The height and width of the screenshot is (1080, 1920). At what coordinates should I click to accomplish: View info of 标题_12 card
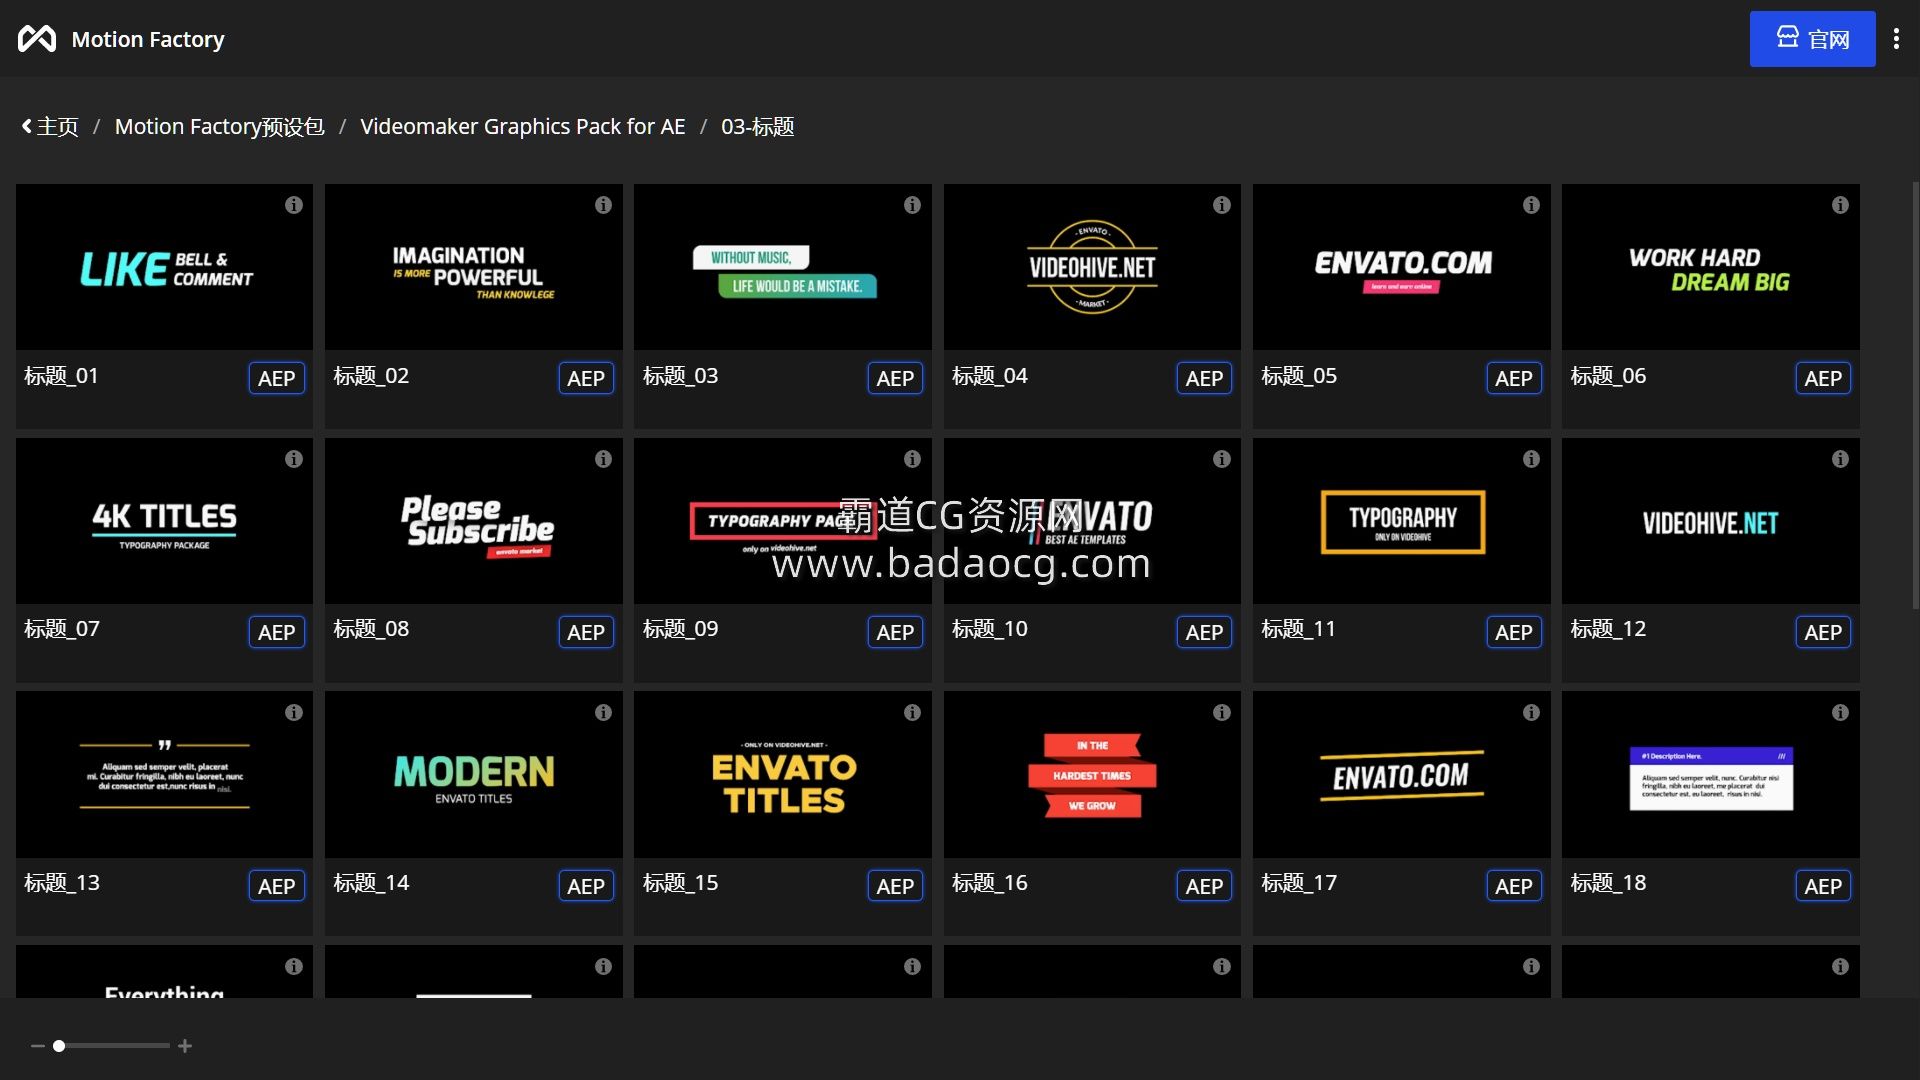point(1840,459)
